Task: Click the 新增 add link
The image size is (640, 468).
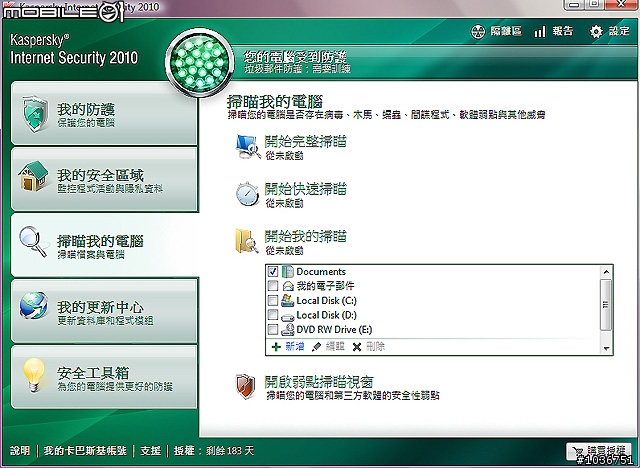Action: [x=295, y=347]
